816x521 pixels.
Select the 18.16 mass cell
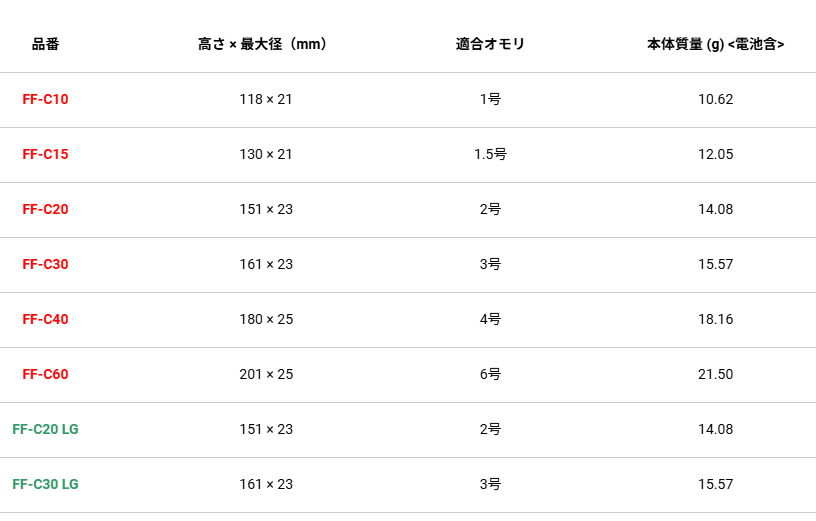(x=716, y=320)
